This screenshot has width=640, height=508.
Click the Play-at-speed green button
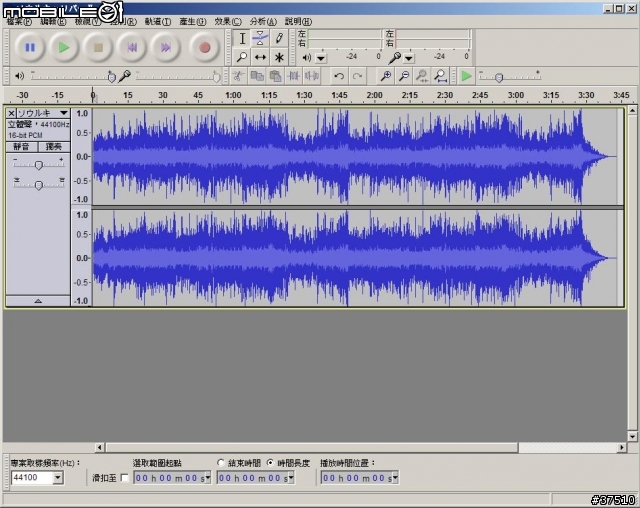coord(466,76)
